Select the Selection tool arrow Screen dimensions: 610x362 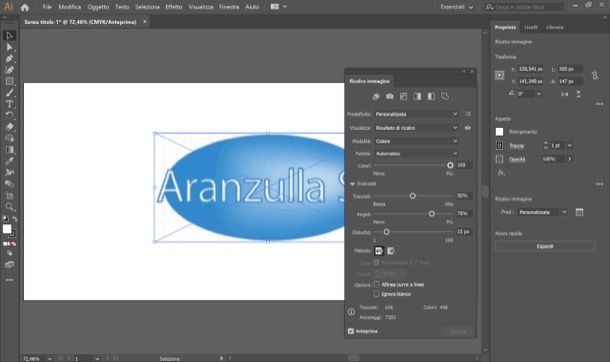pos(9,36)
